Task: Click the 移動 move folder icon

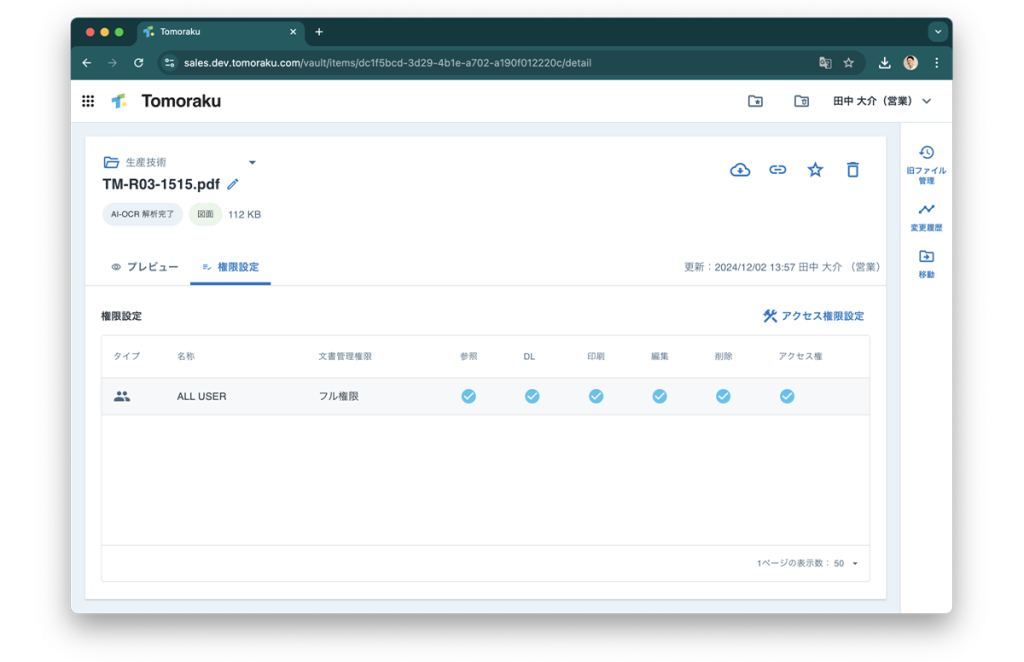Action: pos(926,257)
